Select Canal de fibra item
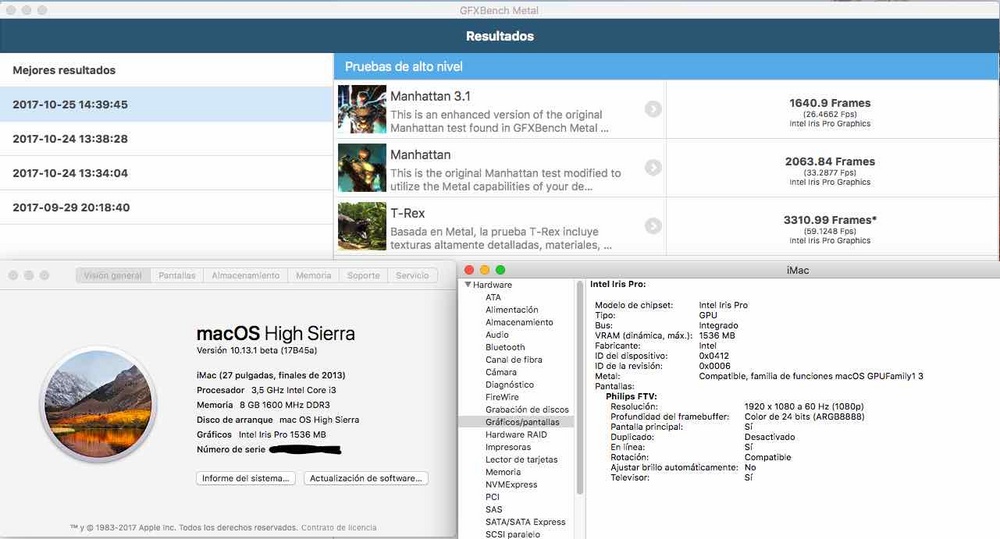1000x539 pixels. point(513,360)
